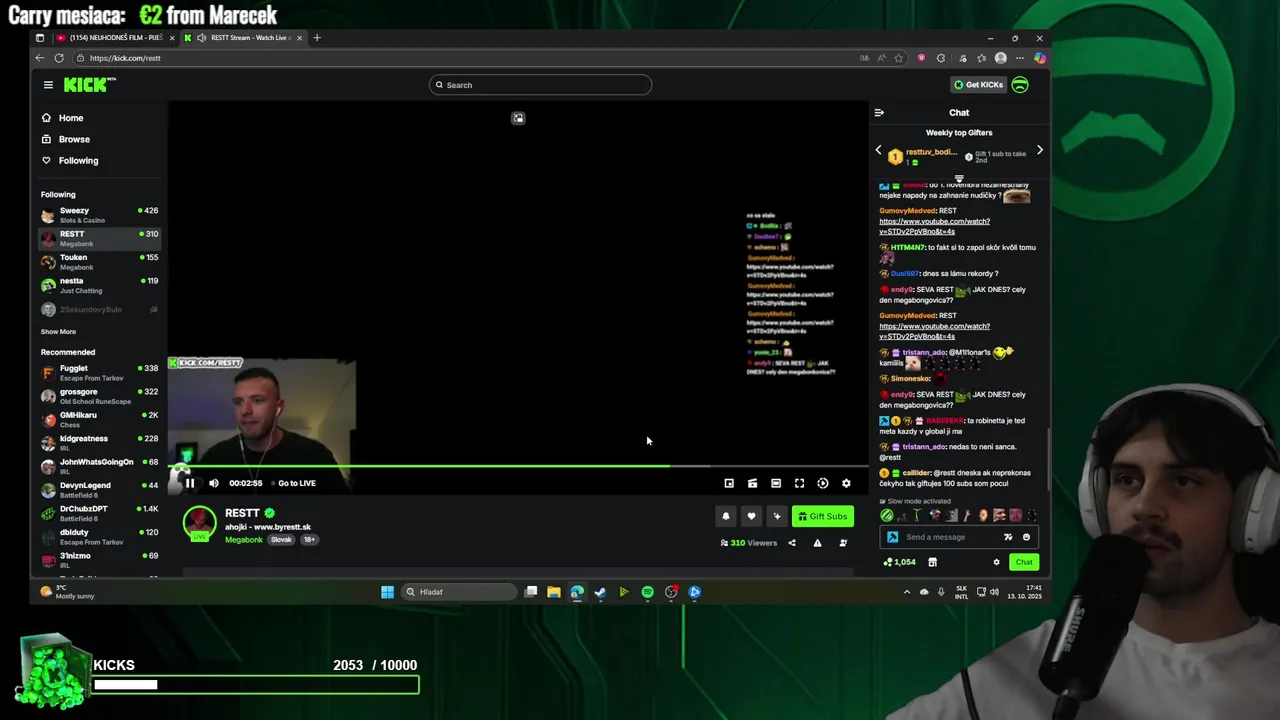Enter fullscreen video mode

[x=799, y=483]
